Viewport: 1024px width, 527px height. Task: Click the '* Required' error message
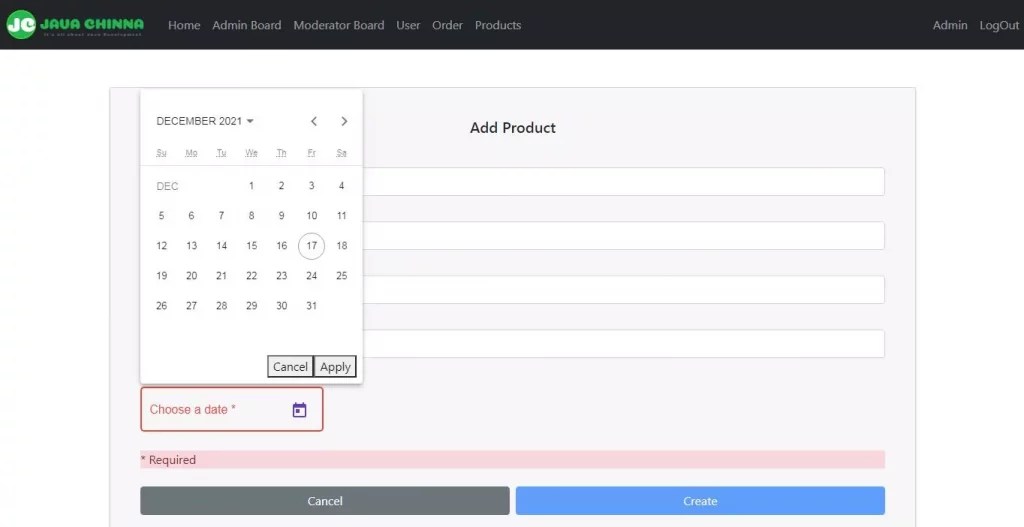513,460
